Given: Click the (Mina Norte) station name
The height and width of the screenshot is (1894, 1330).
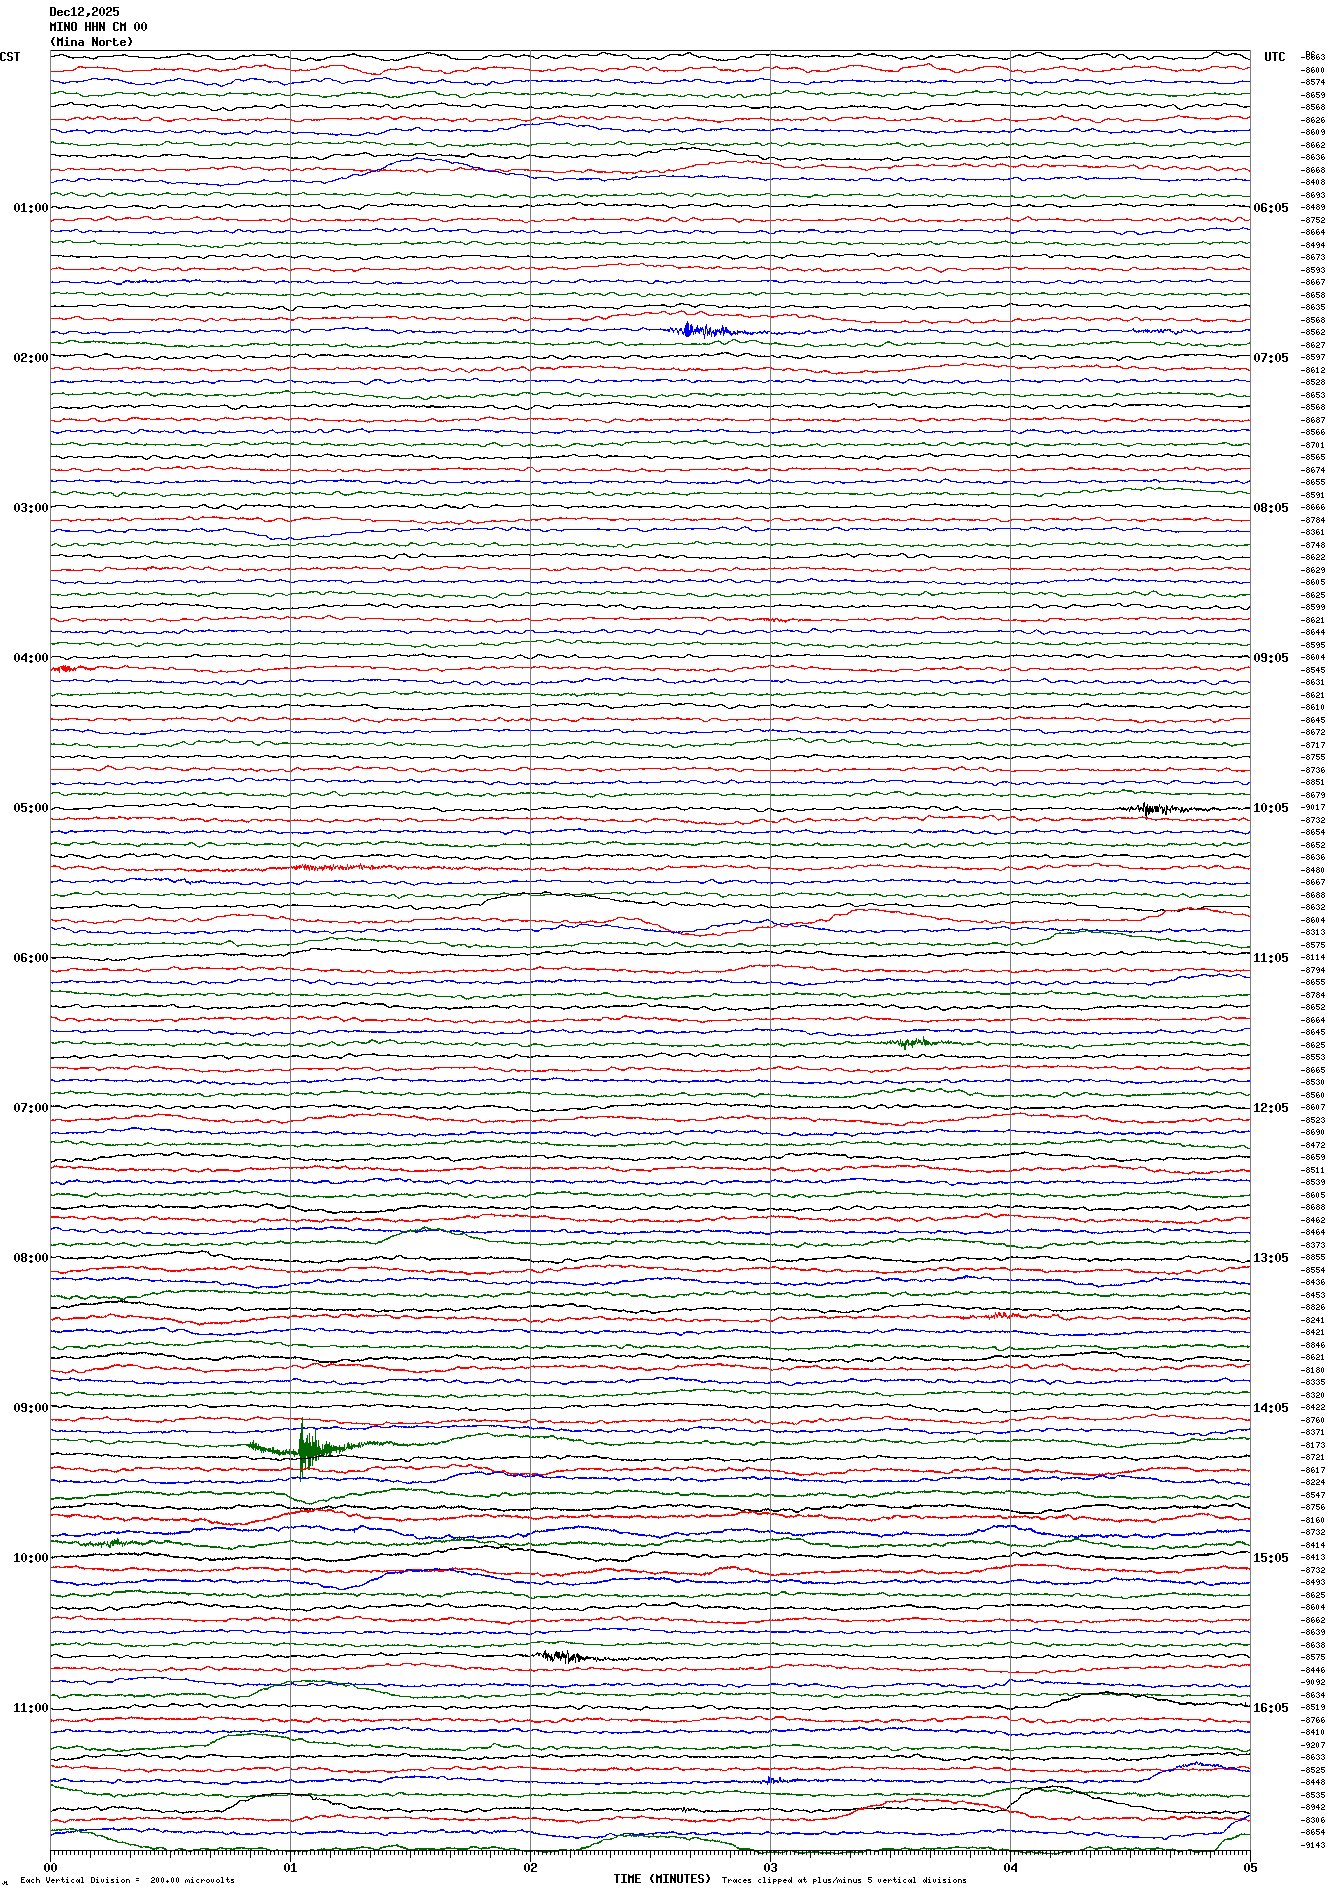Looking at the screenshot, I should point(91,42).
